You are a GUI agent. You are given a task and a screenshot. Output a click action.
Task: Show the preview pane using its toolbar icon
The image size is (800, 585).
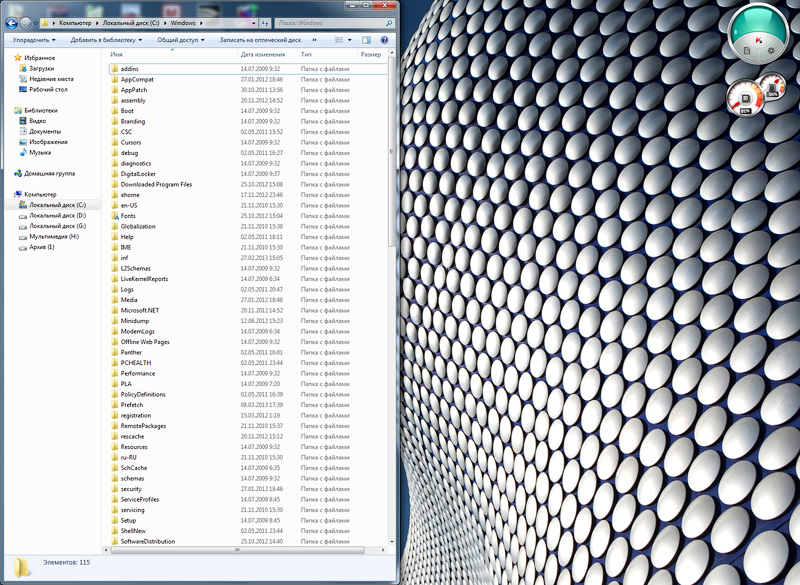click(x=366, y=40)
